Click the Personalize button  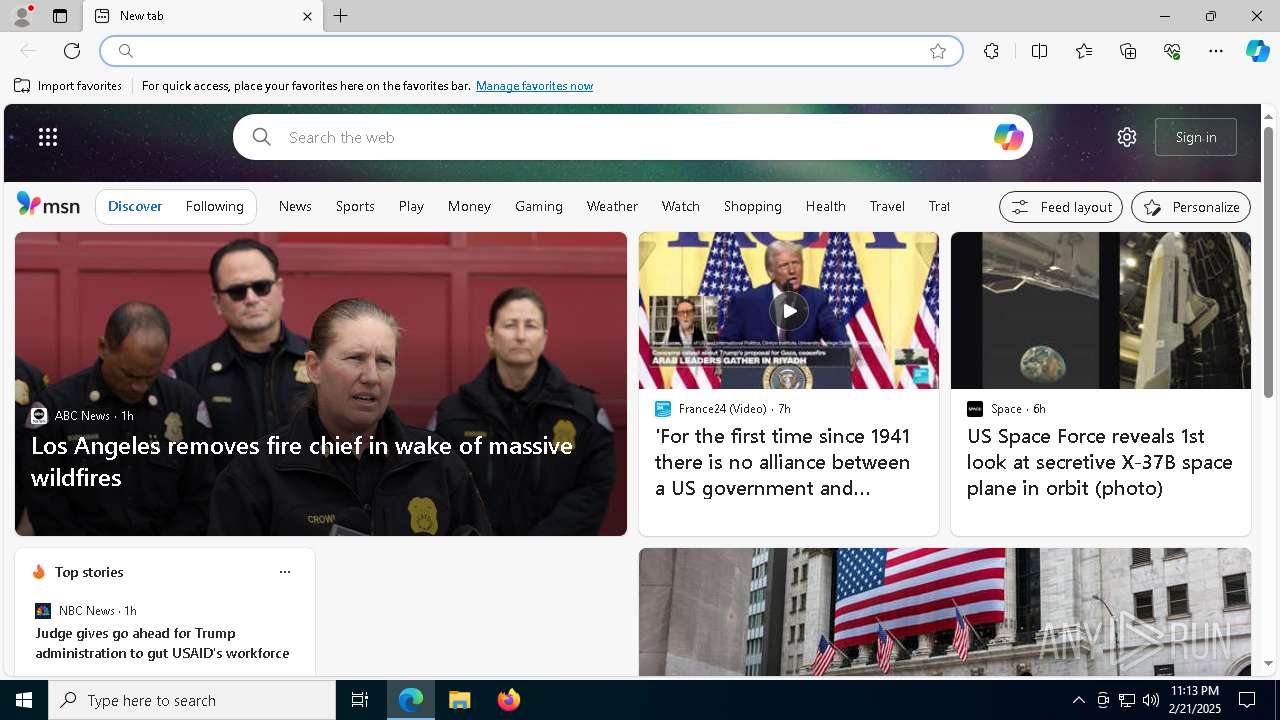(1190, 207)
